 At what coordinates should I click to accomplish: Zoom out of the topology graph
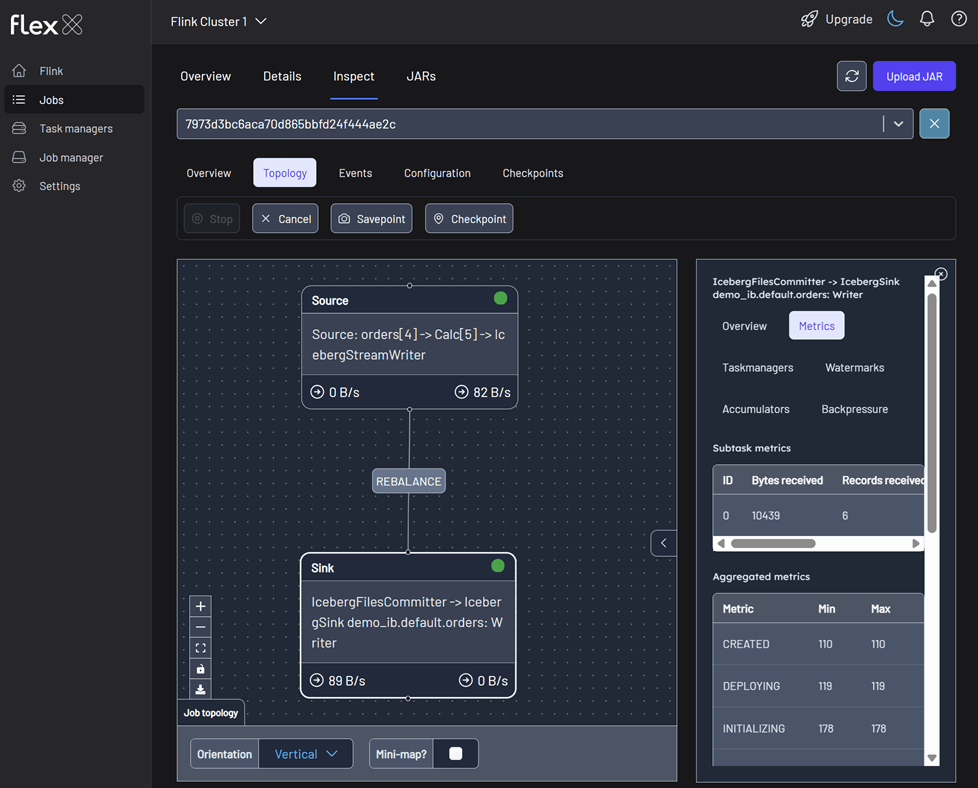click(x=200, y=627)
